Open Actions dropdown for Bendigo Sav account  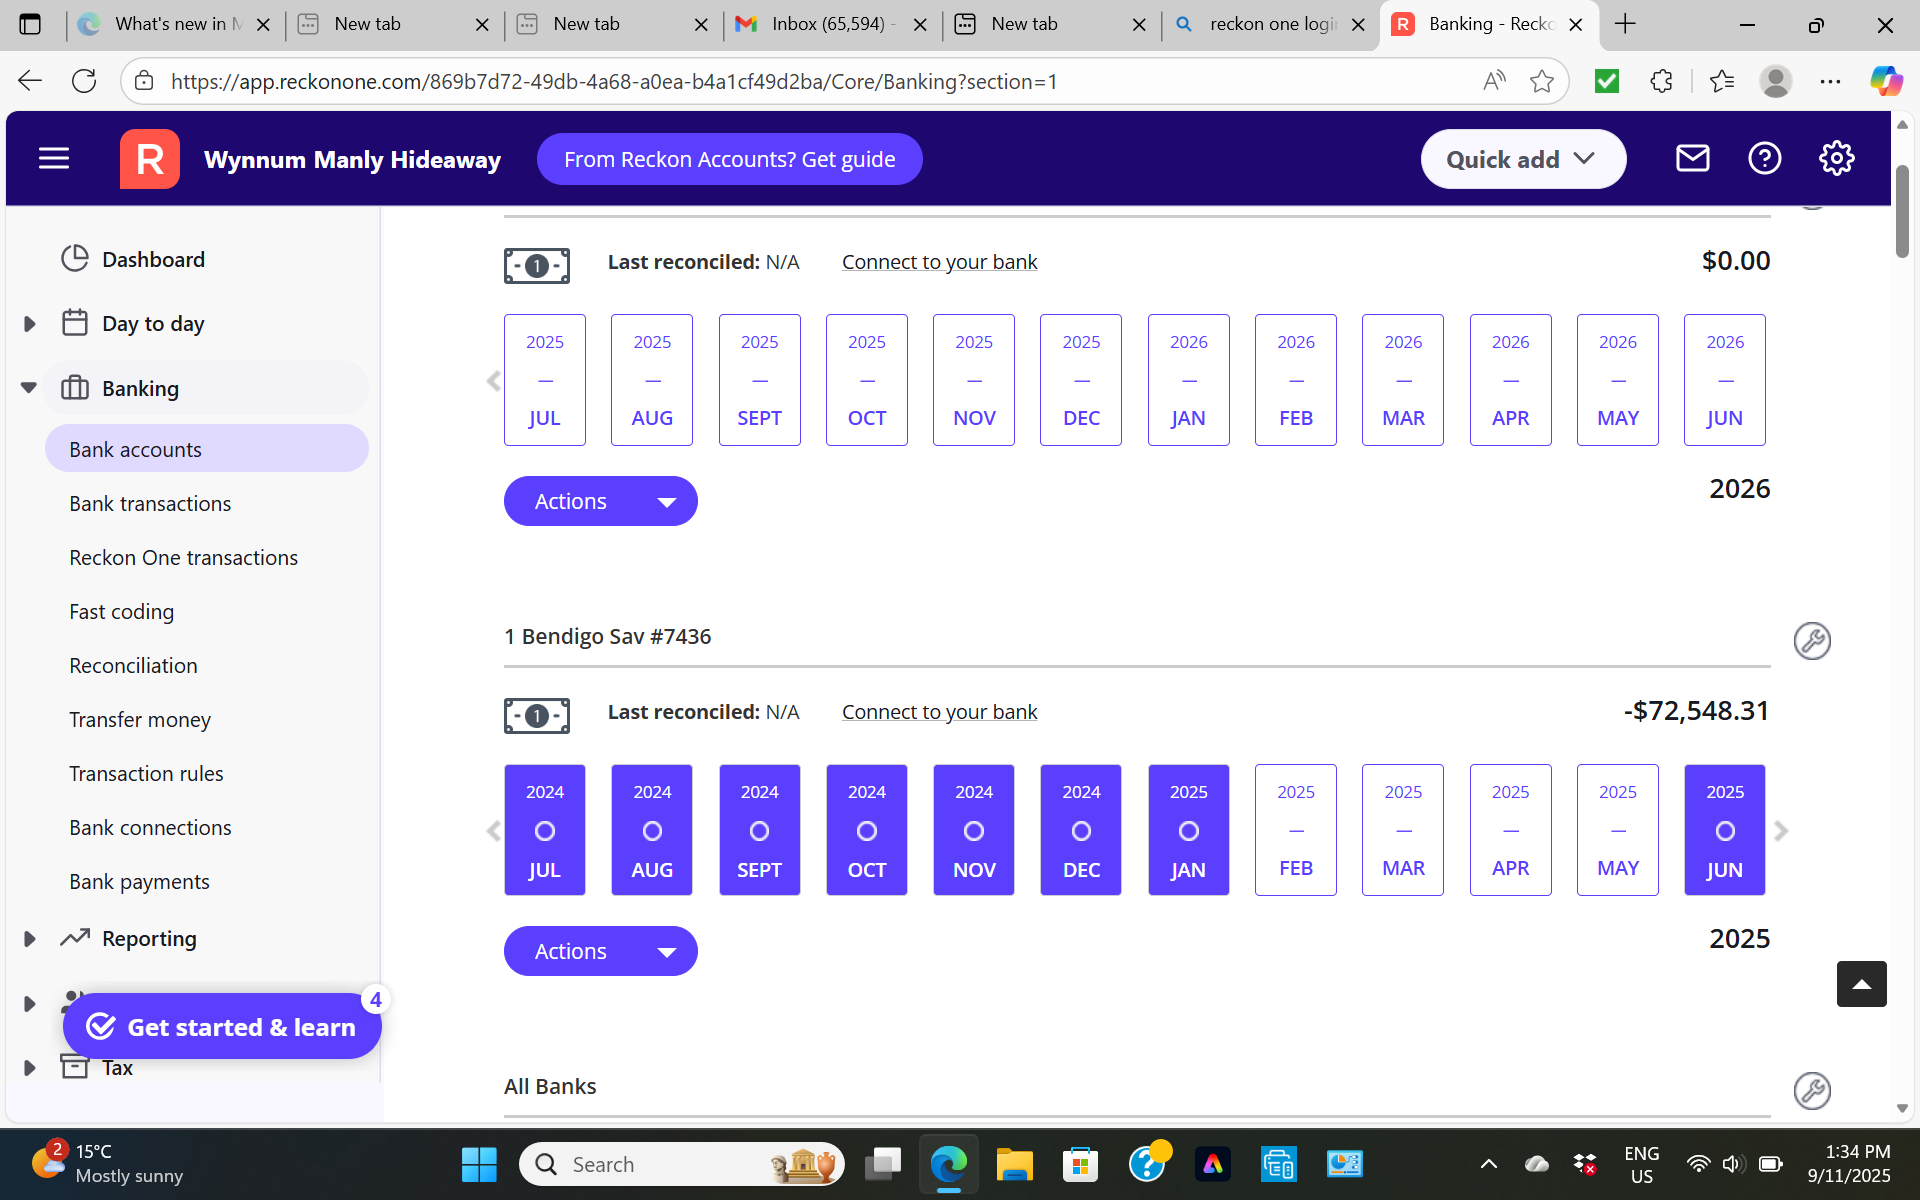tap(600, 951)
